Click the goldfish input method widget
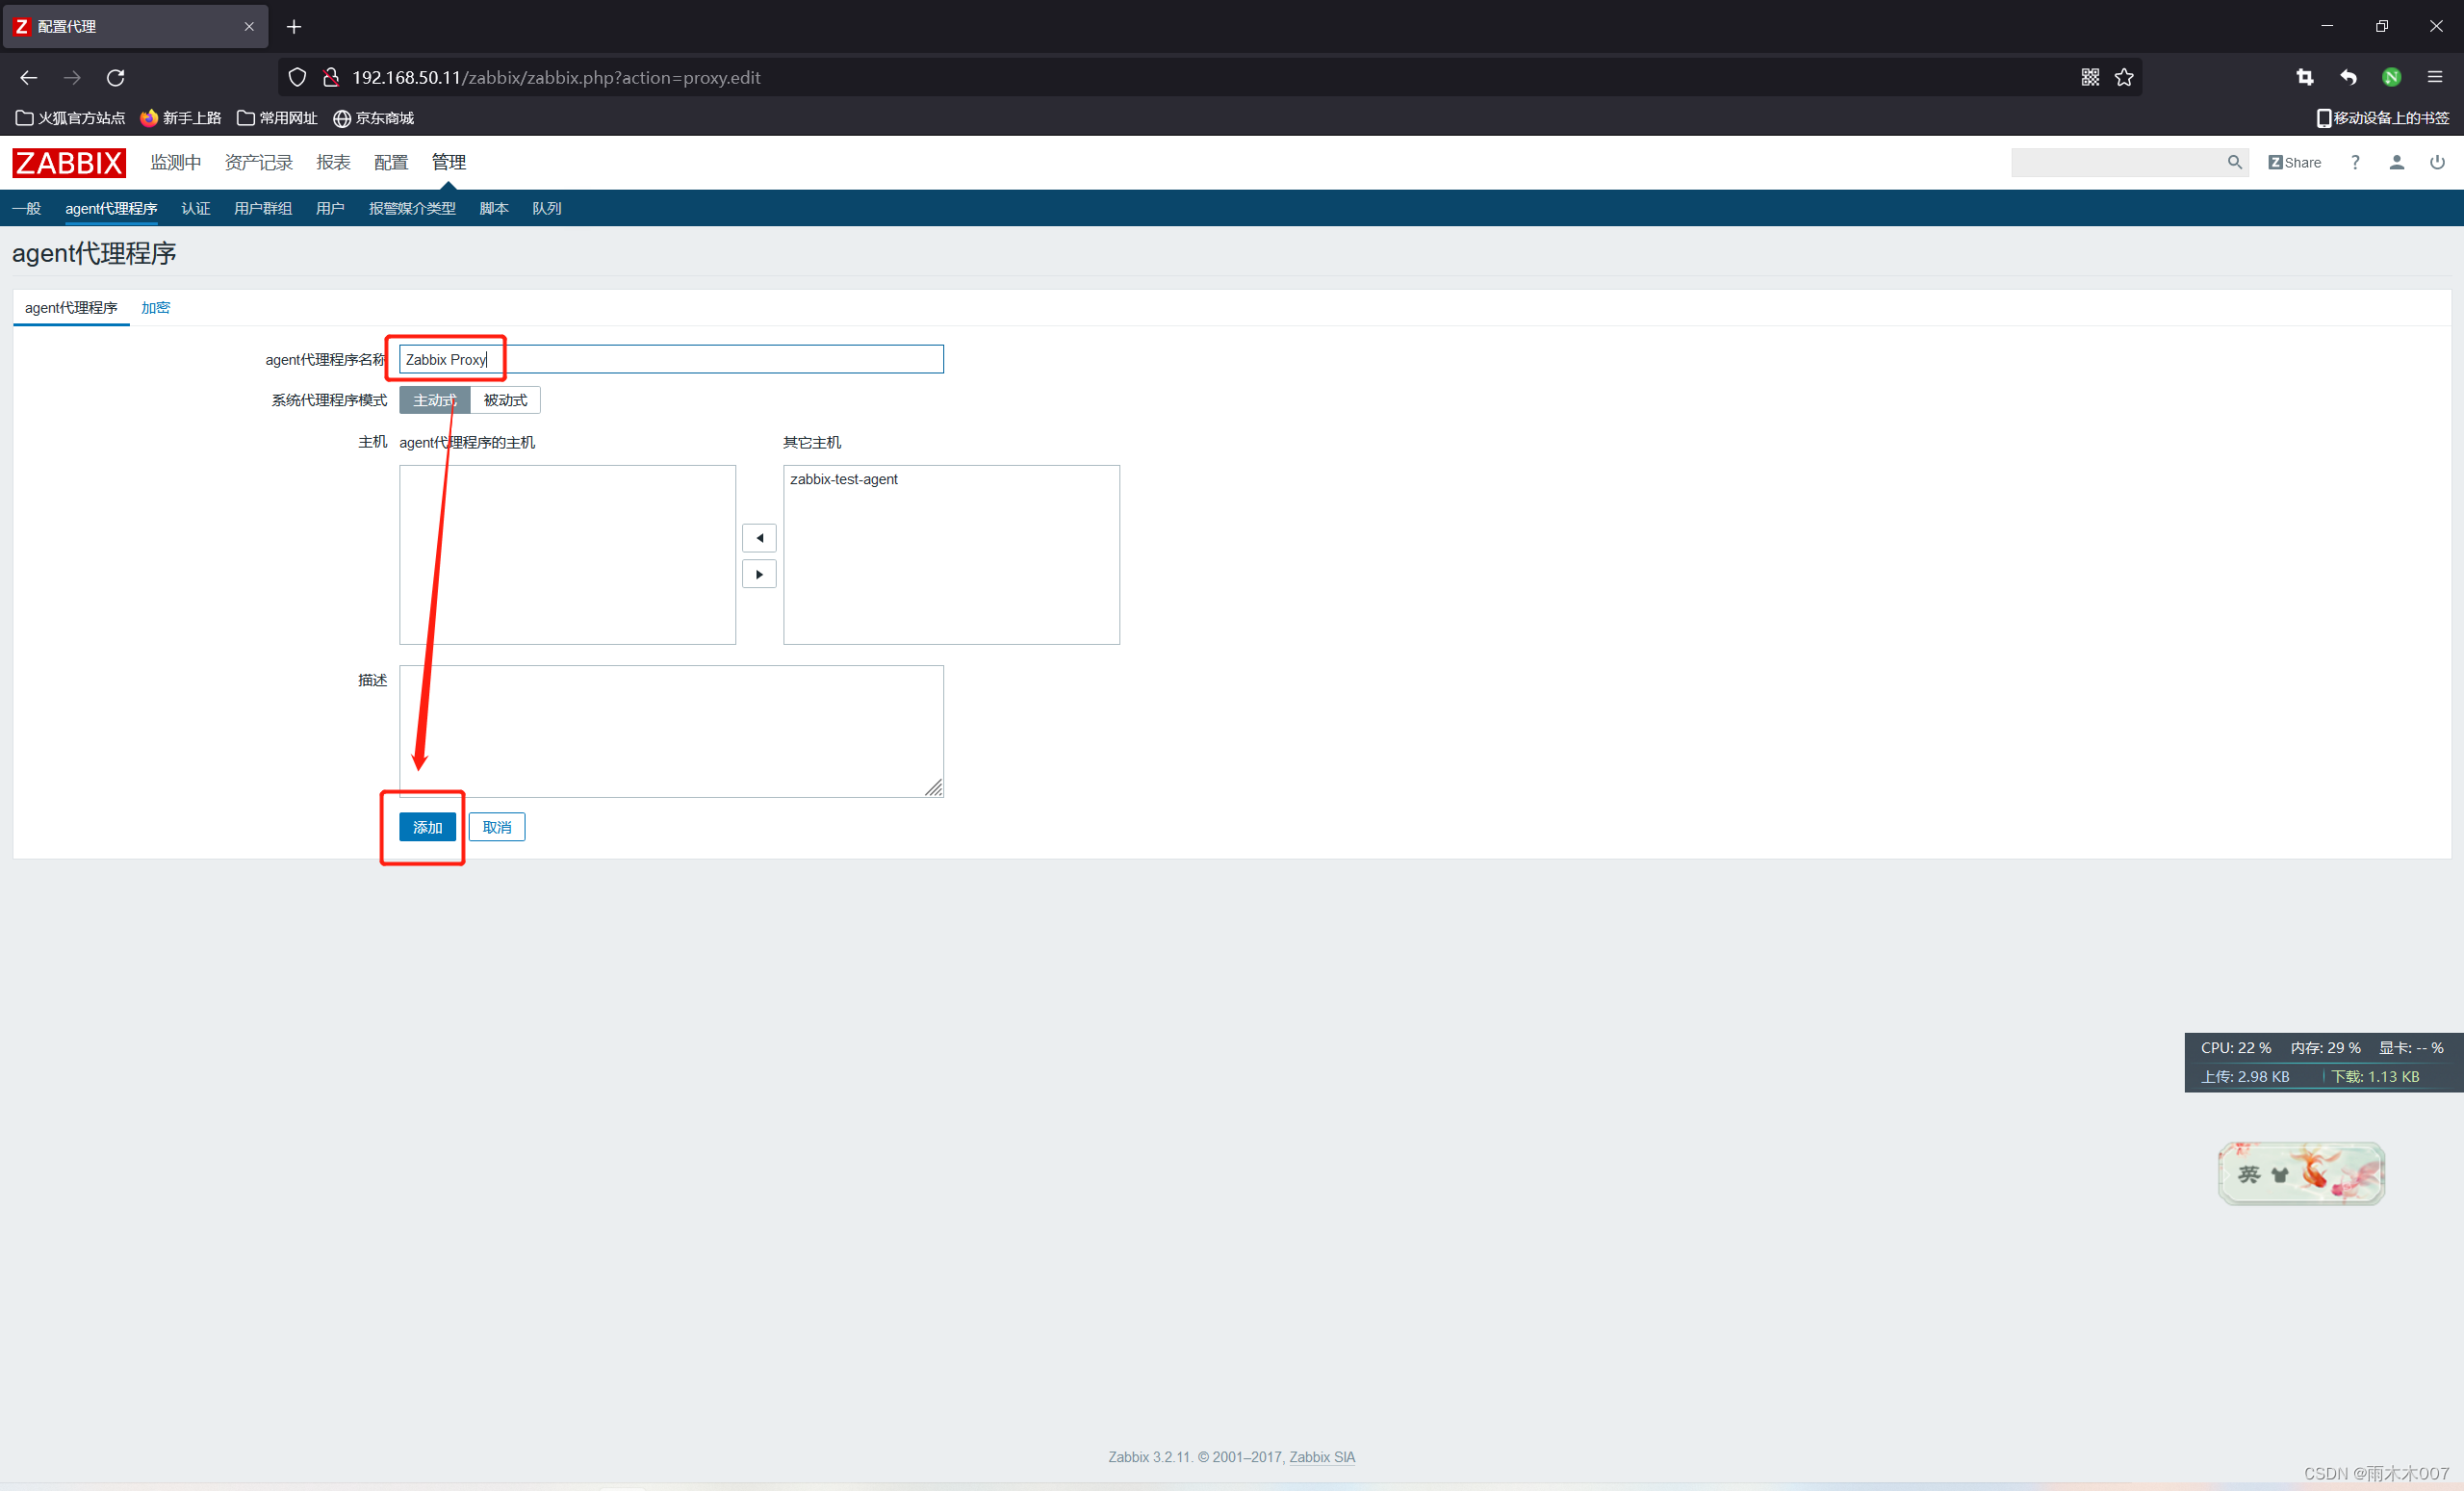Viewport: 2464px width, 1491px height. coord(2301,1173)
